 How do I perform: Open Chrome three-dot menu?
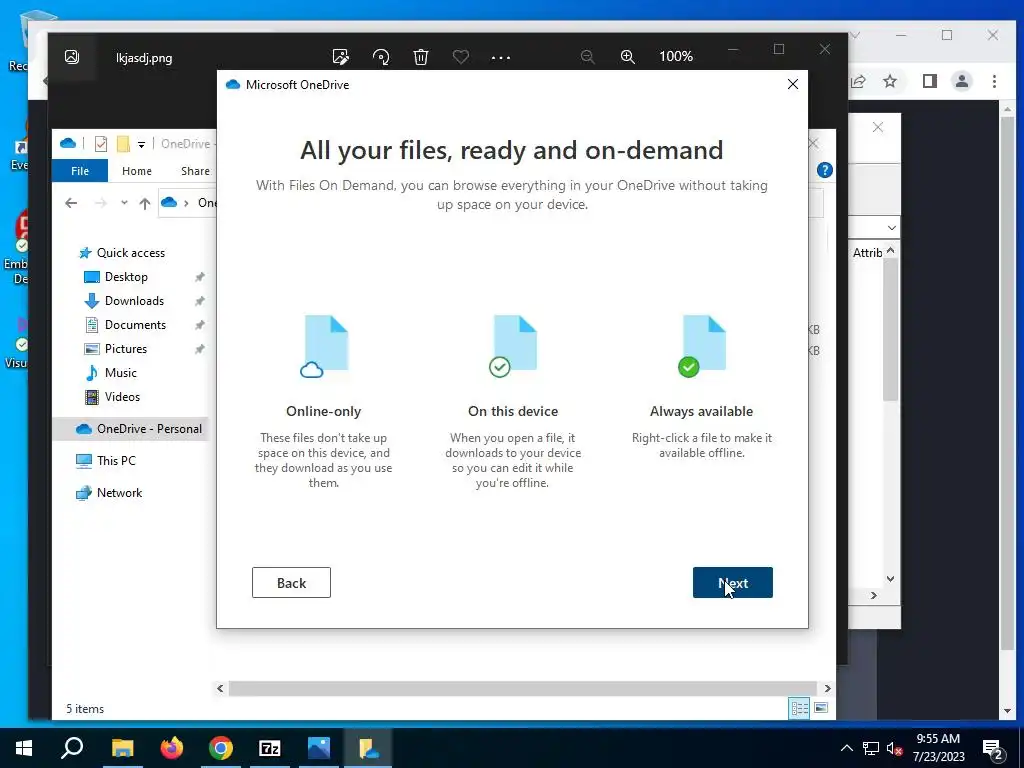tap(994, 81)
